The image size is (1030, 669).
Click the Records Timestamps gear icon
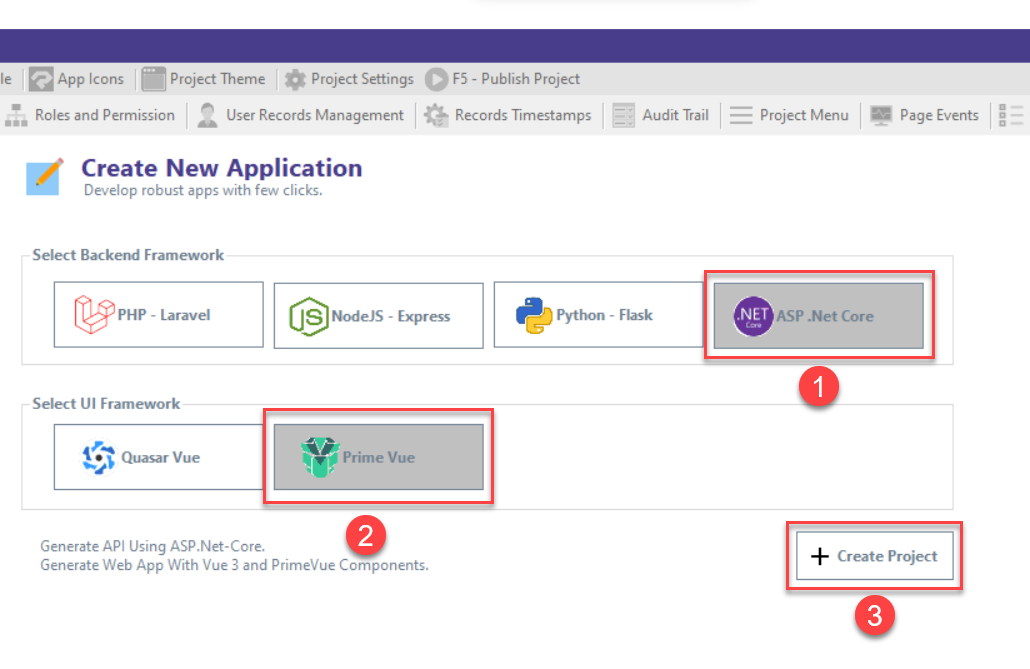[436, 116]
